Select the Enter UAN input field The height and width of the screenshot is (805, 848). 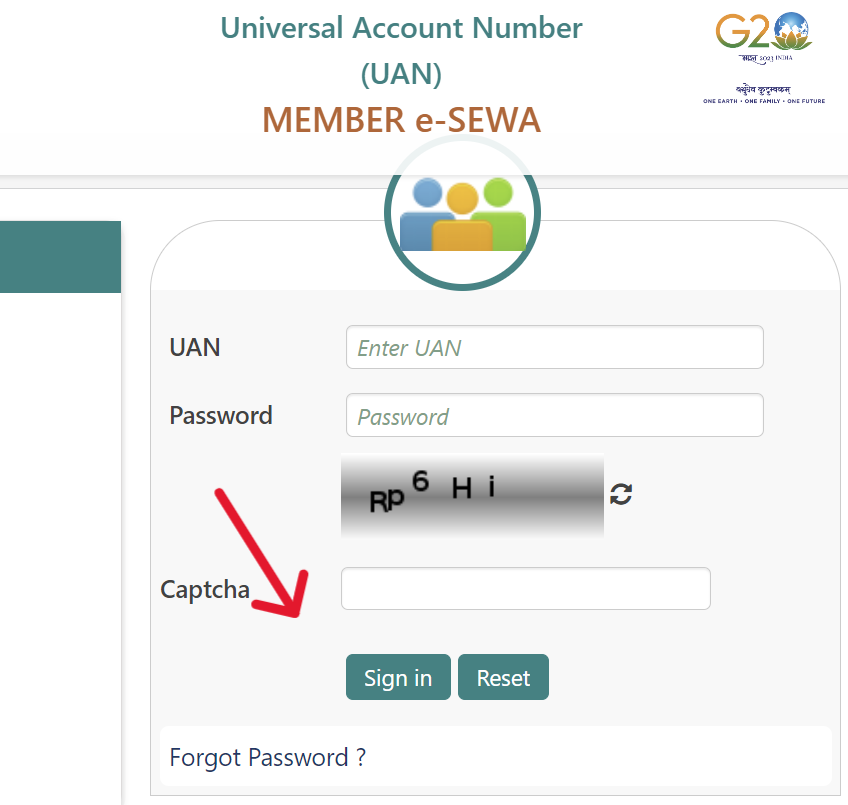(554, 346)
